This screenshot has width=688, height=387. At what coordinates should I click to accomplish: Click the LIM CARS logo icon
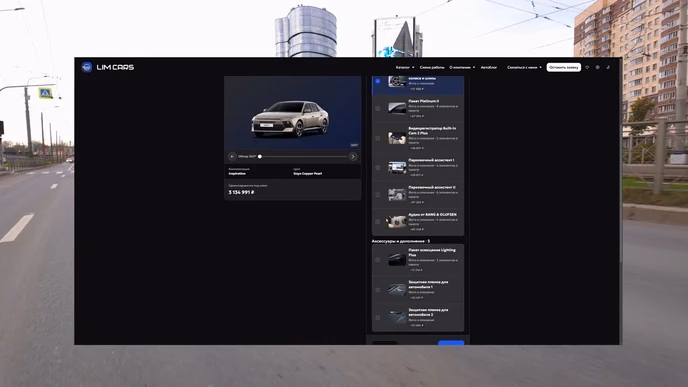[86, 67]
